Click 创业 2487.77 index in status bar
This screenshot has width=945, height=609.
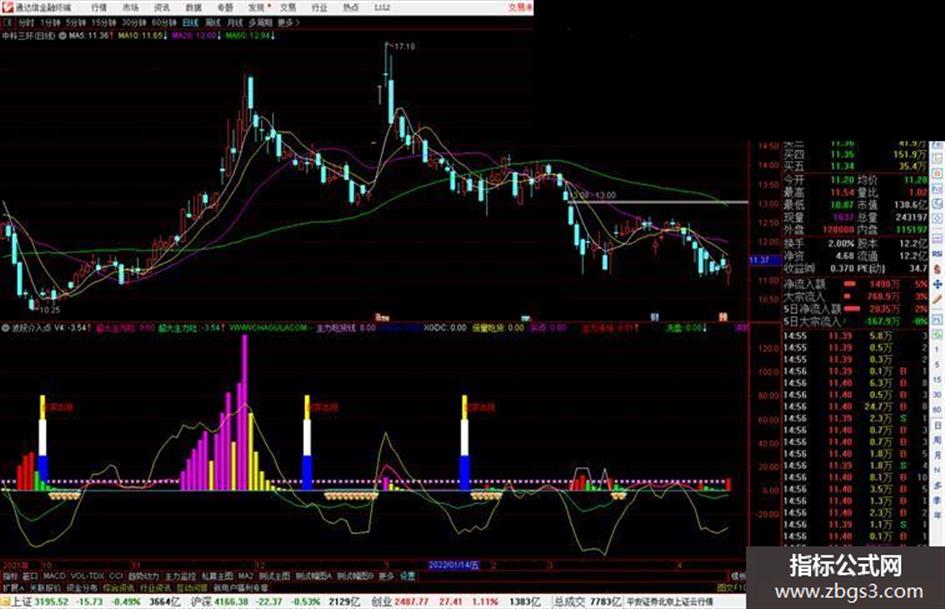[x=400, y=601]
